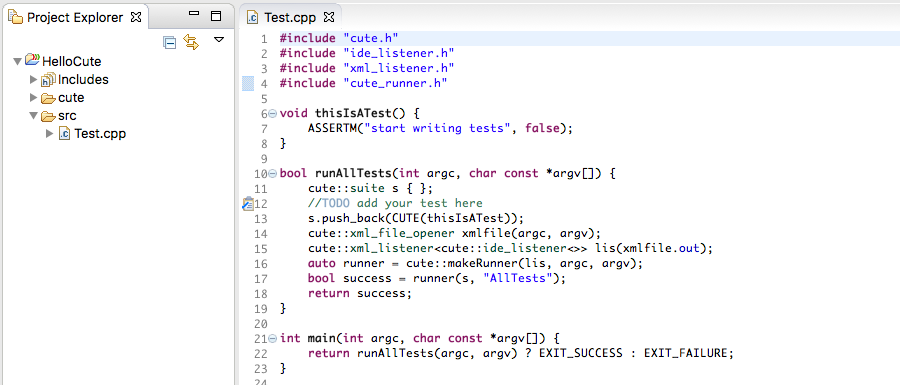Viewport: 900px width, 385px height.
Task: Click the blue marker beside line 4
Action: [x=248, y=84]
